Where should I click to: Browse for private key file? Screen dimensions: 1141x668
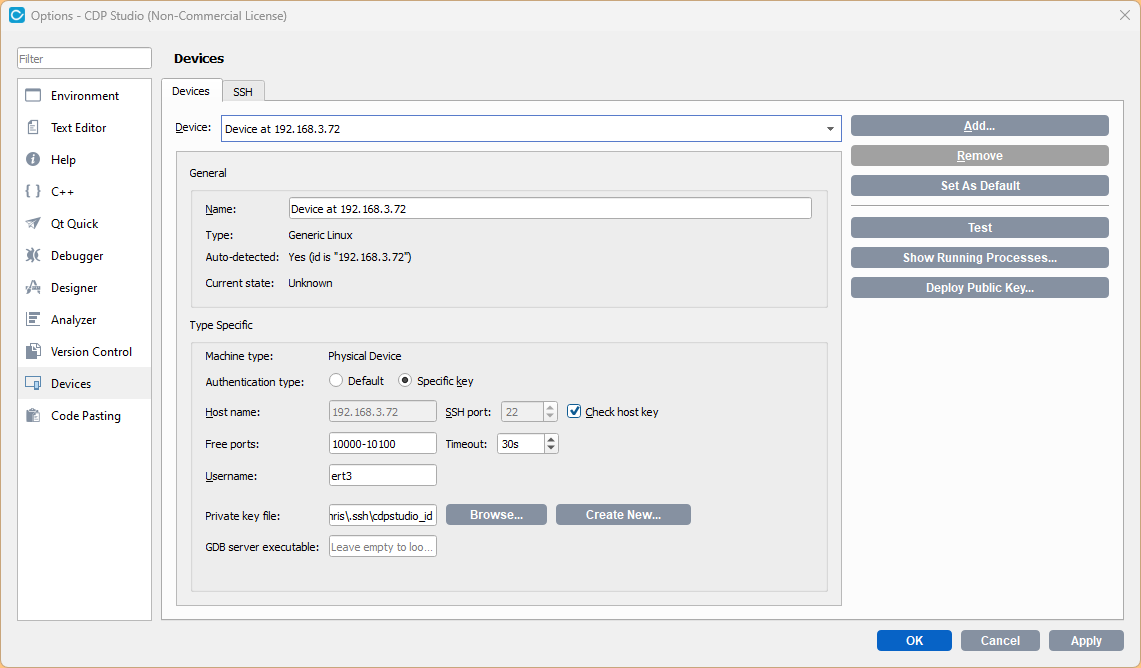pyautogui.click(x=496, y=514)
